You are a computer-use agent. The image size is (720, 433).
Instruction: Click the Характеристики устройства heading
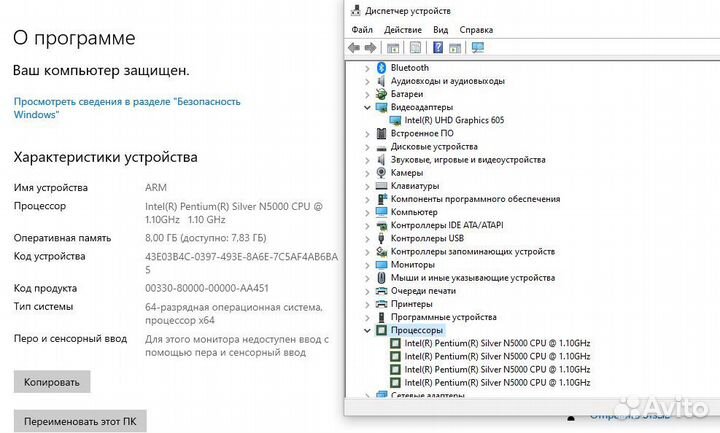click(106, 157)
